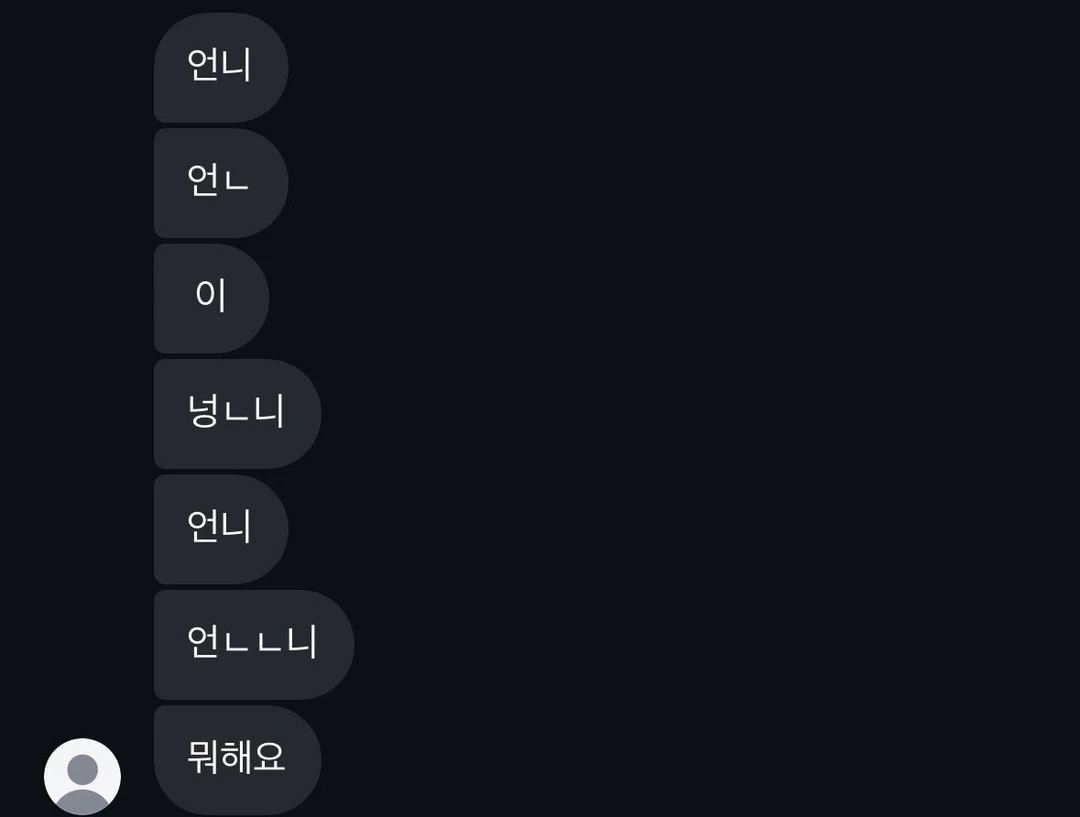Viewport: 1080px width, 817px height.
Task: Click the gray person silhouette avatar
Action: 82,776
